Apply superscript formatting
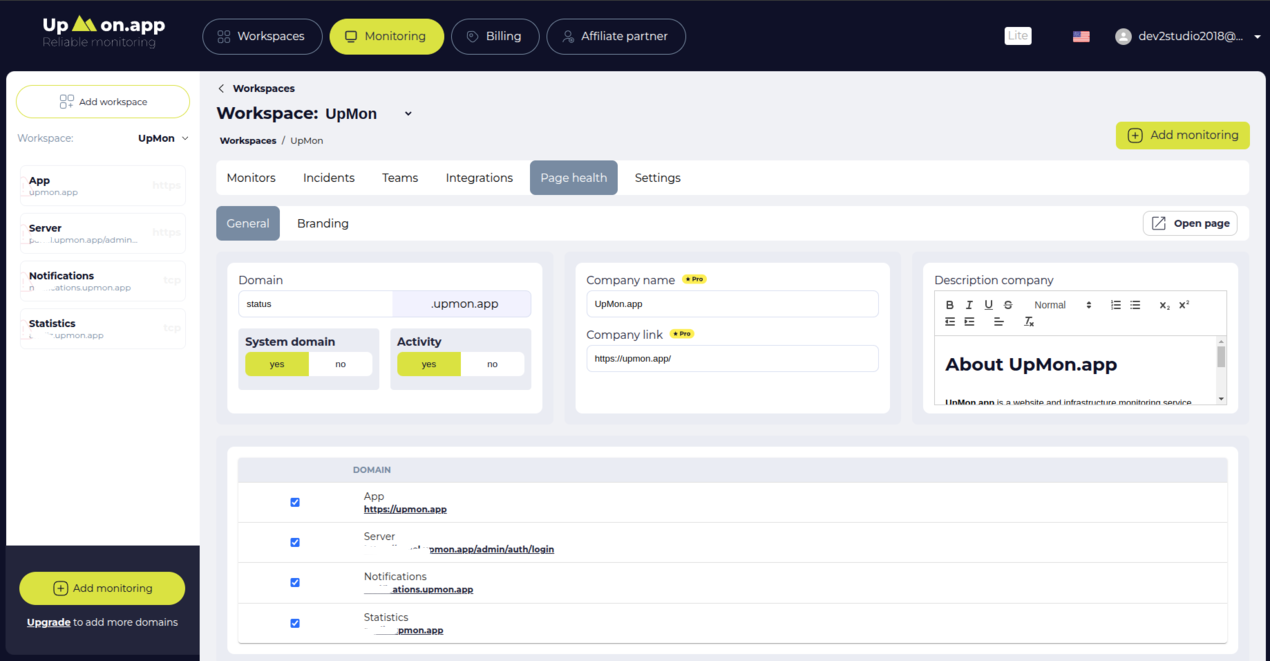The height and width of the screenshot is (661, 1270). click(1184, 305)
